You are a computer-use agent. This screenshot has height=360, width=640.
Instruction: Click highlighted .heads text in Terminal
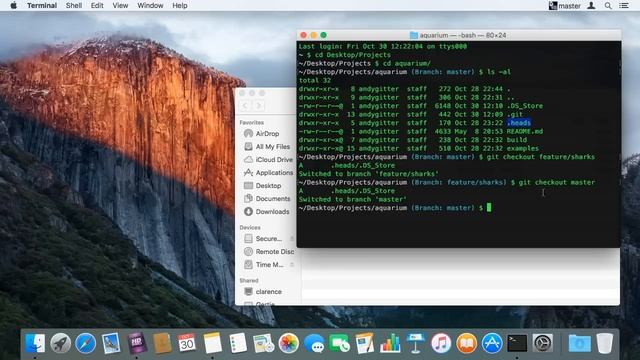click(x=519, y=123)
